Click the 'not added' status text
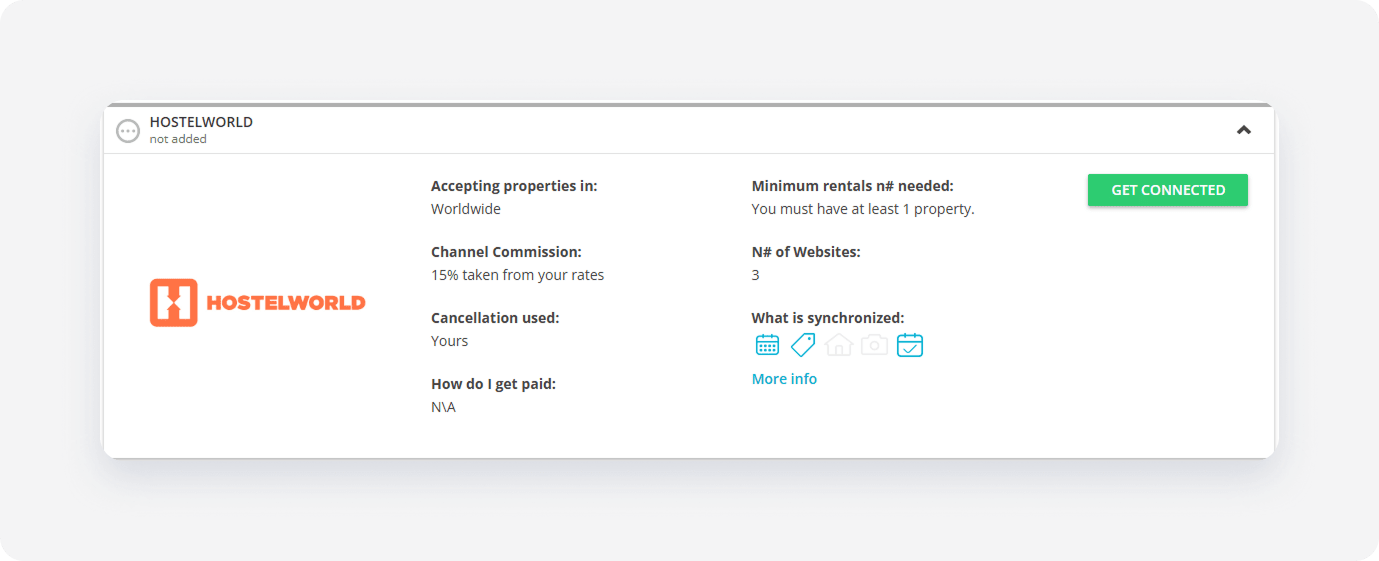Viewport: 1379px width, 561px height. (178, 139)
